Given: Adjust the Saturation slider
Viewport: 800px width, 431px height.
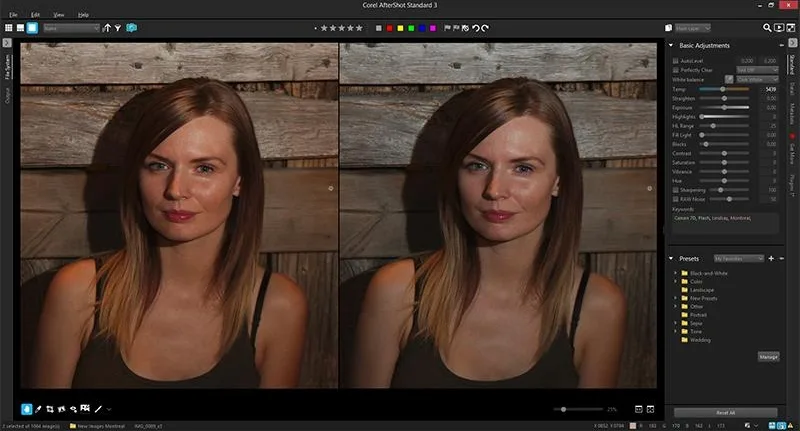Looking at the screenshot, I should coord(724,162).
